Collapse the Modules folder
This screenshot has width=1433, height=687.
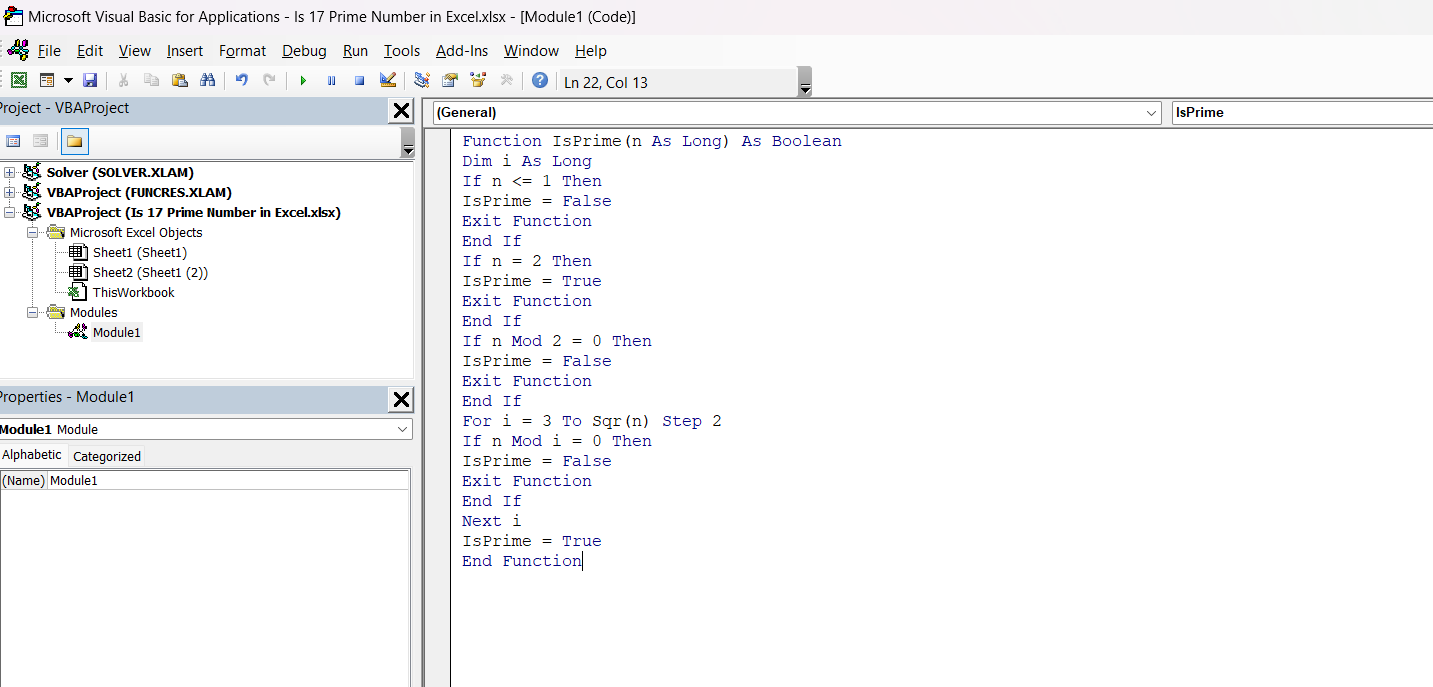[32, 312]
